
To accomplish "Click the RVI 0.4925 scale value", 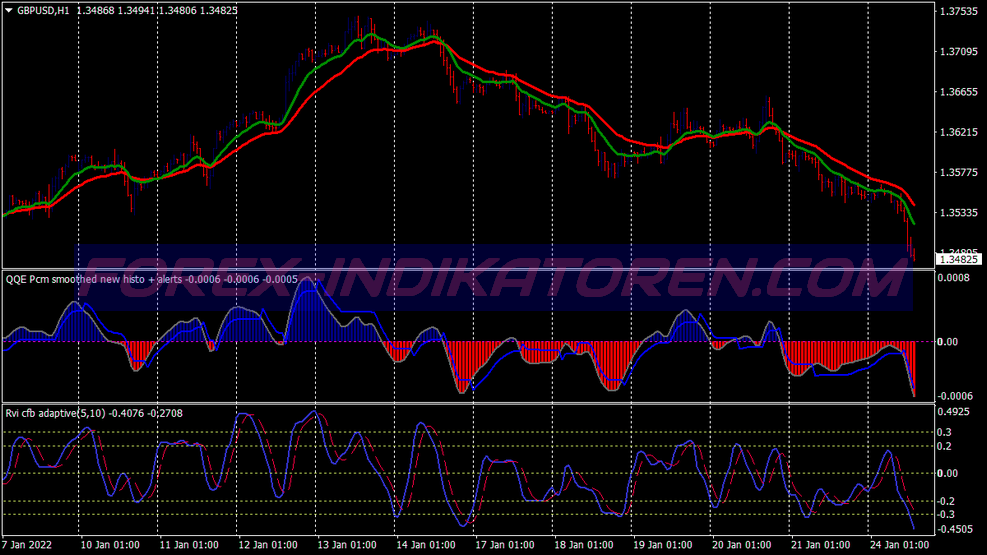I will pos(953,412).
